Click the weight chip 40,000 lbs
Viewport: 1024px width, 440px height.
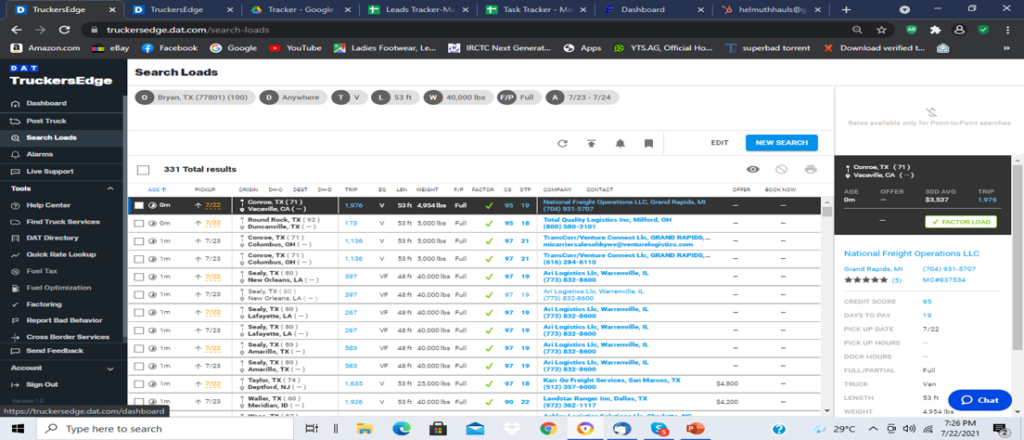click(458, 97)
